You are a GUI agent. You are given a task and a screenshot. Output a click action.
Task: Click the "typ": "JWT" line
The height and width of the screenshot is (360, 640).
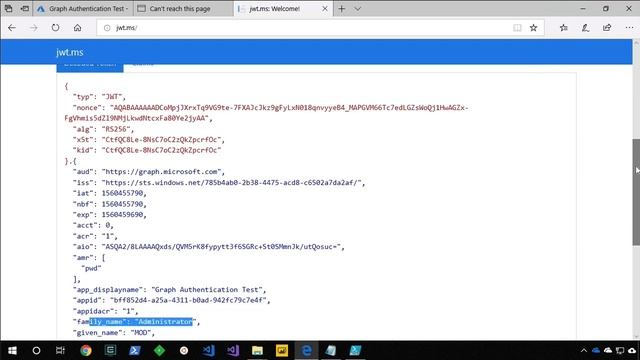point(99,97)
